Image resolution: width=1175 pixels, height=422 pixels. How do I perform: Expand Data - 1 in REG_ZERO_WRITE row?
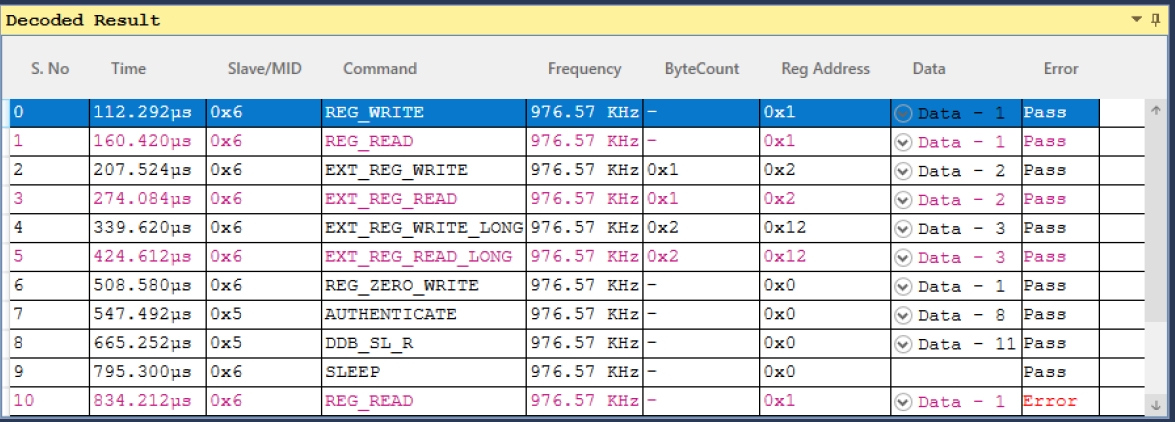903,286
